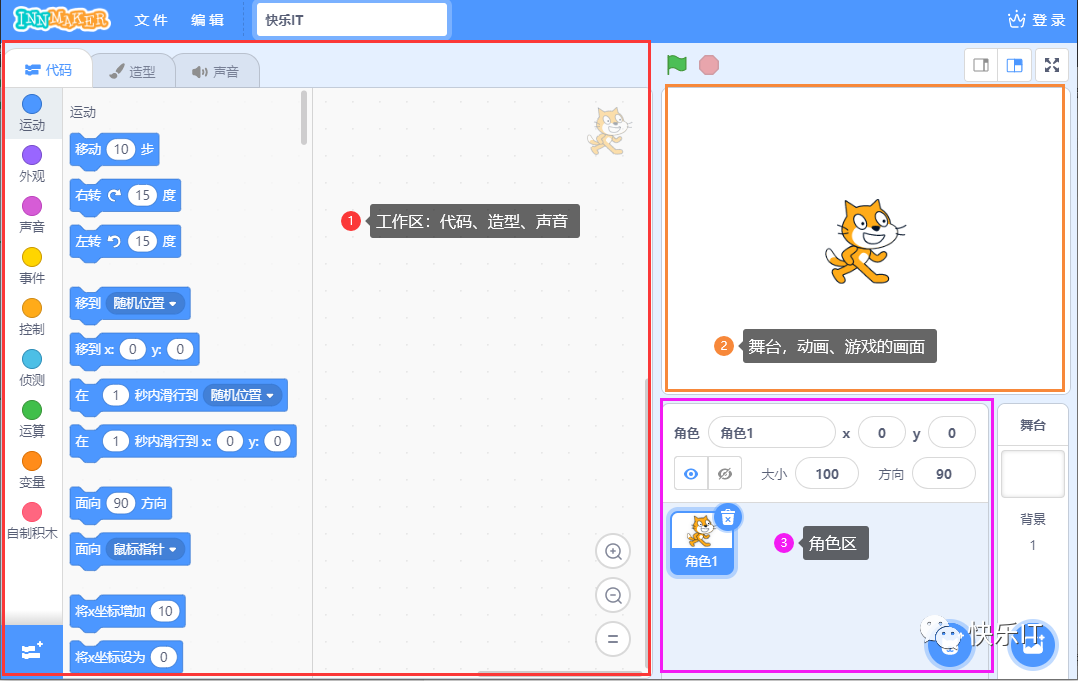Switch to small stage layout

981,65
